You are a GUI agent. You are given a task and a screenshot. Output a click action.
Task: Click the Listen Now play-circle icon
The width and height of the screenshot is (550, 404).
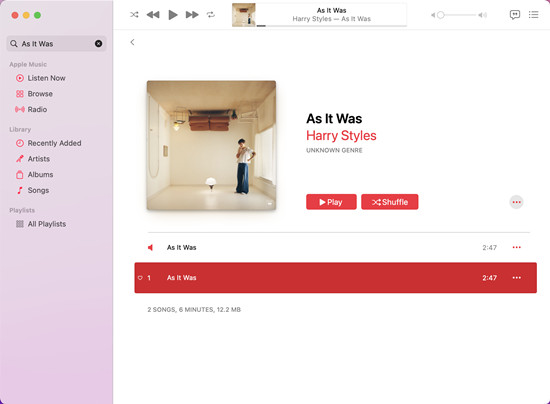point(20,78)
